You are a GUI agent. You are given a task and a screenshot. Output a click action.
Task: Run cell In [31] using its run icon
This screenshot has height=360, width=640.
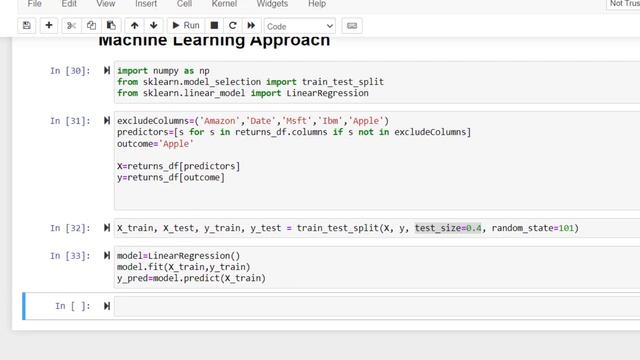point(107,121)
